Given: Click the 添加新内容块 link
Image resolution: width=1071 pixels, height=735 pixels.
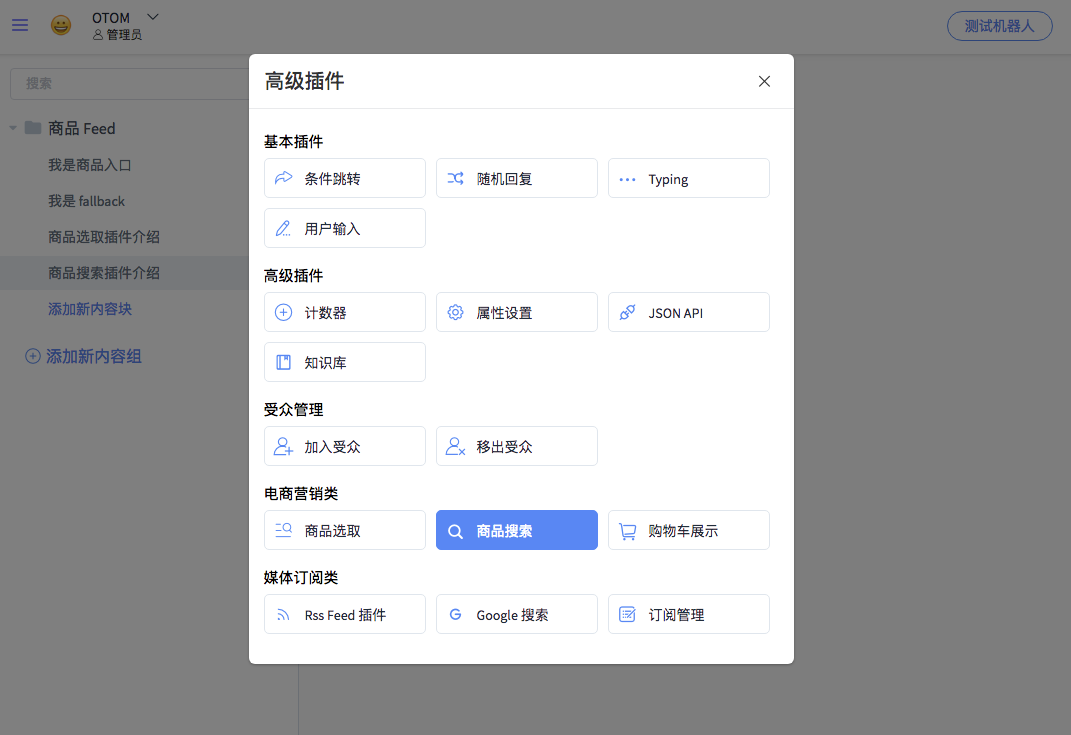Looking at the screenshot, I should tap(89, 309).
